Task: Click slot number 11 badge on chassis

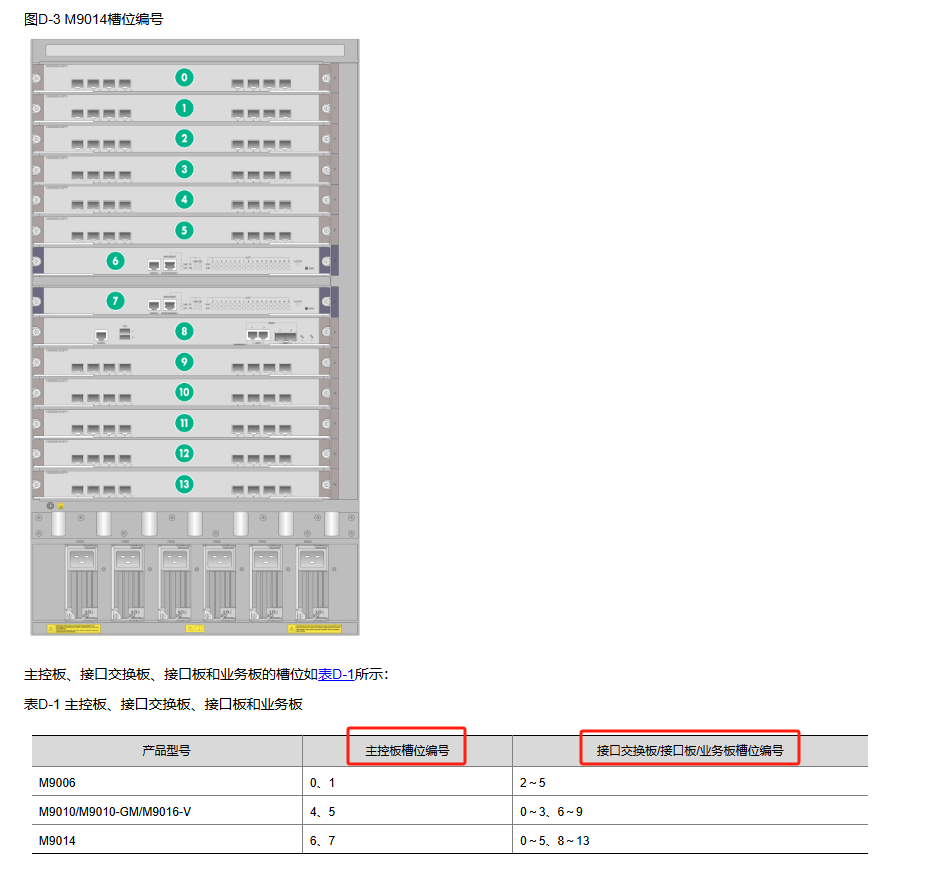Action: point(184,423)
